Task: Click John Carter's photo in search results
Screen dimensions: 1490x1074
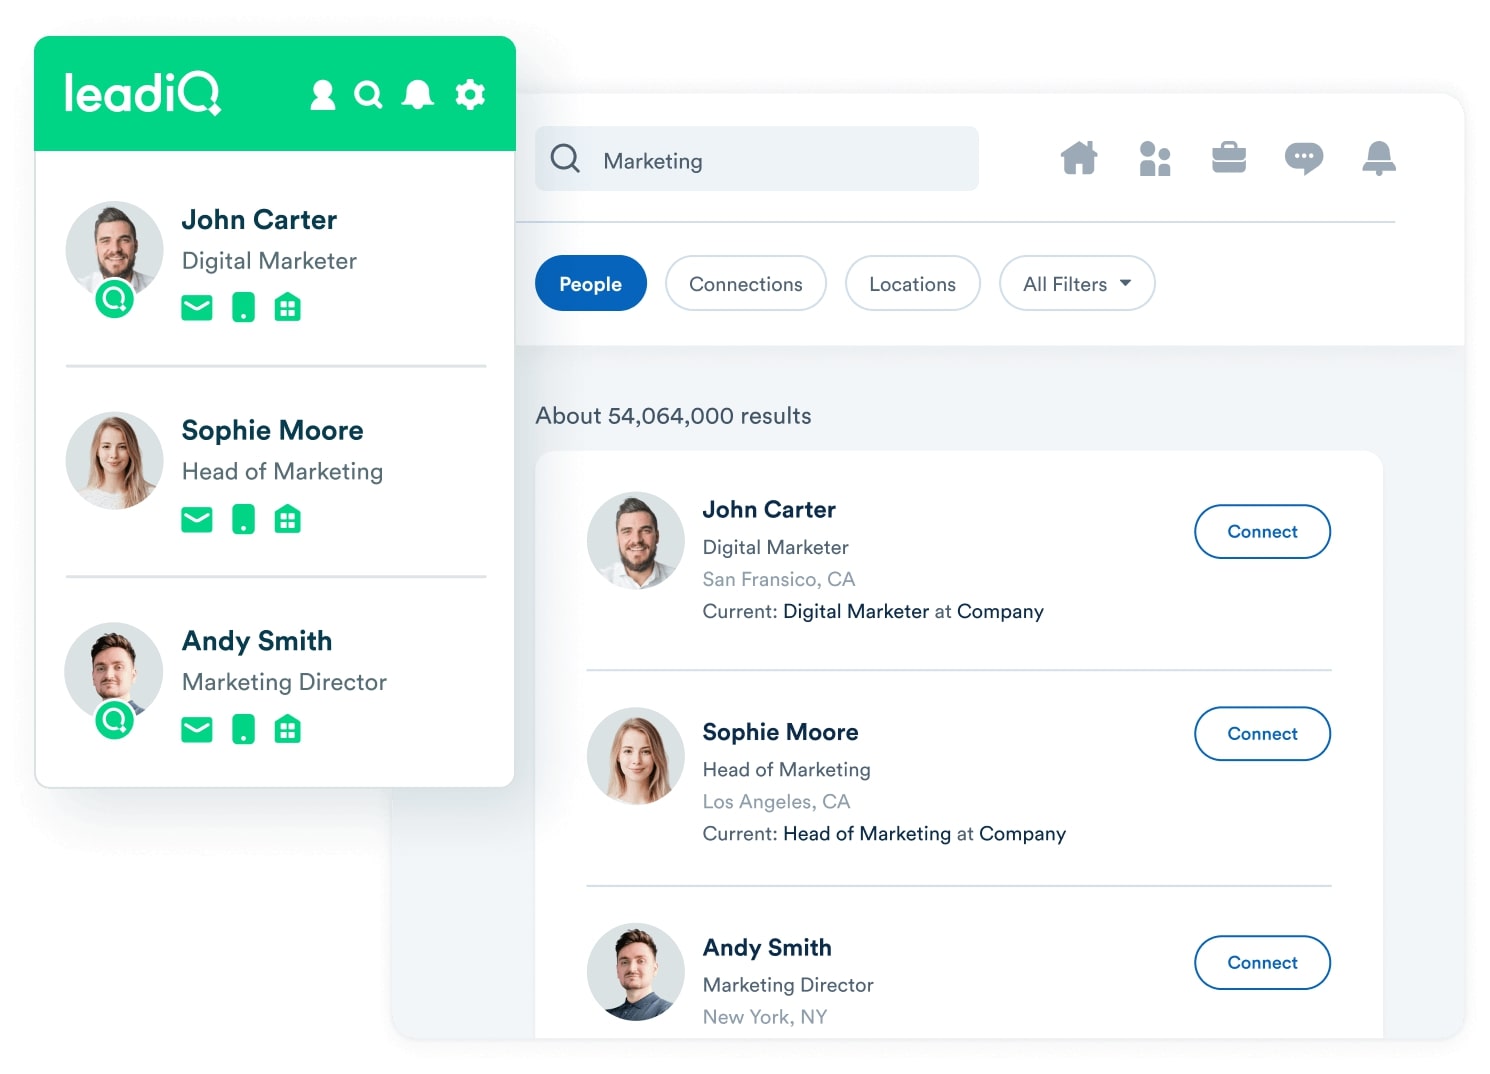Action: [636, 540]
